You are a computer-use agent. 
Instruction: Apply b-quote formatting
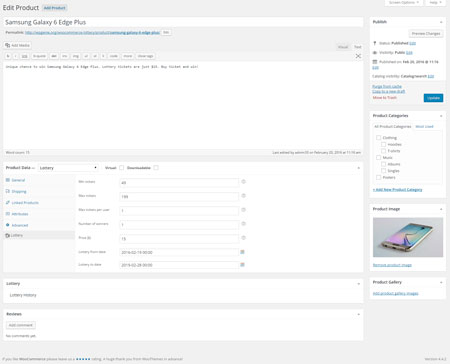[39, 56]
